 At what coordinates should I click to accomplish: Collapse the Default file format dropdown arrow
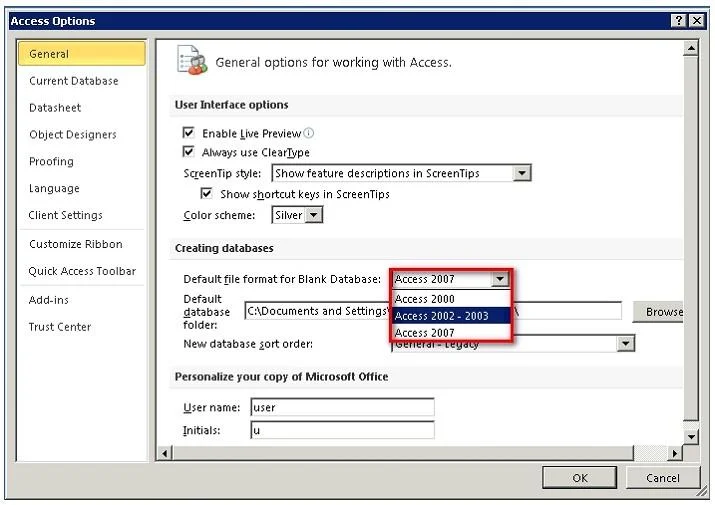(500, 279)
